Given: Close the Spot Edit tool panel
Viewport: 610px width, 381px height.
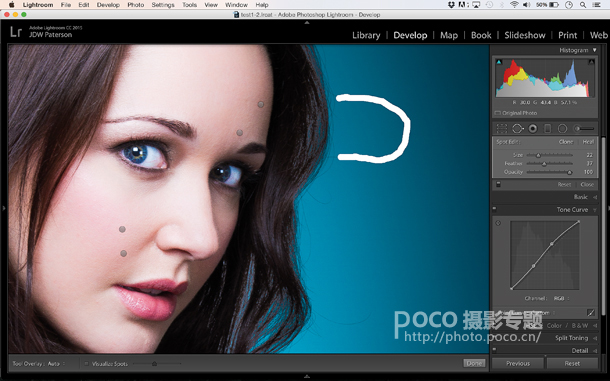Looking at the screenshot, I should [x=587, y=184].
